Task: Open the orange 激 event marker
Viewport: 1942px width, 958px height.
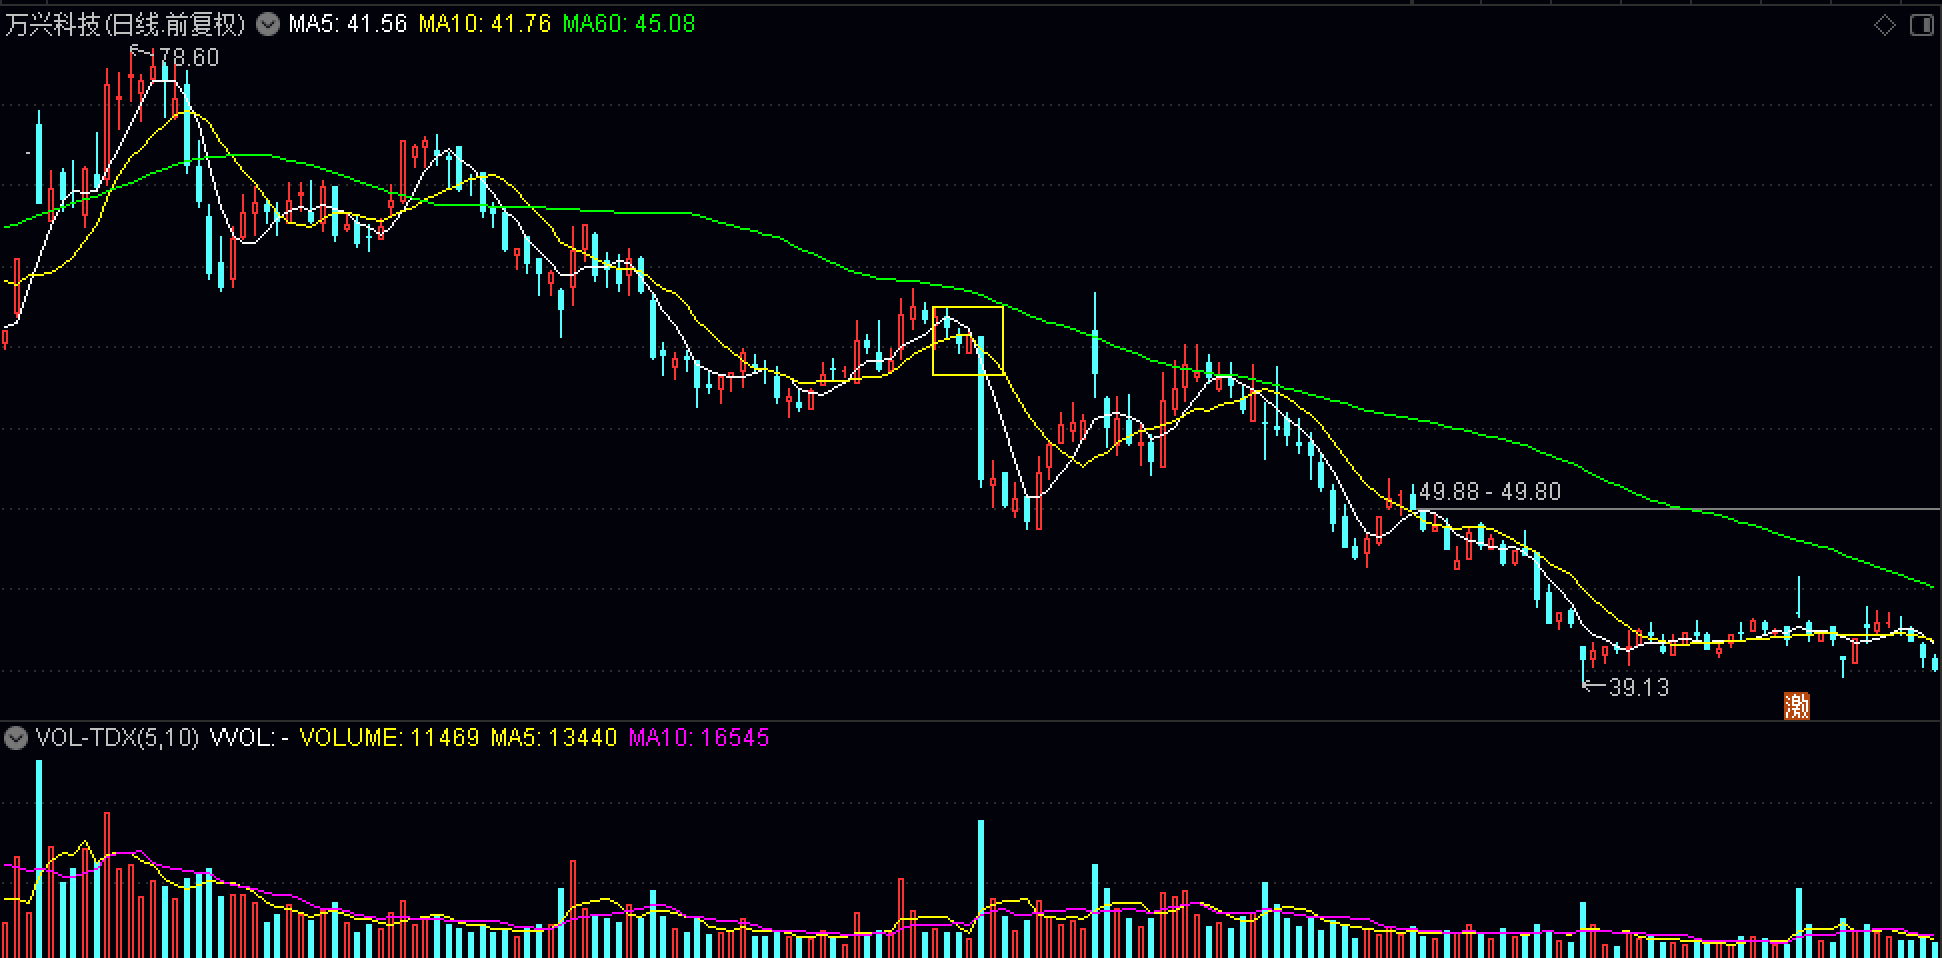Action: pyautogui.click(x=1797, y=706)
